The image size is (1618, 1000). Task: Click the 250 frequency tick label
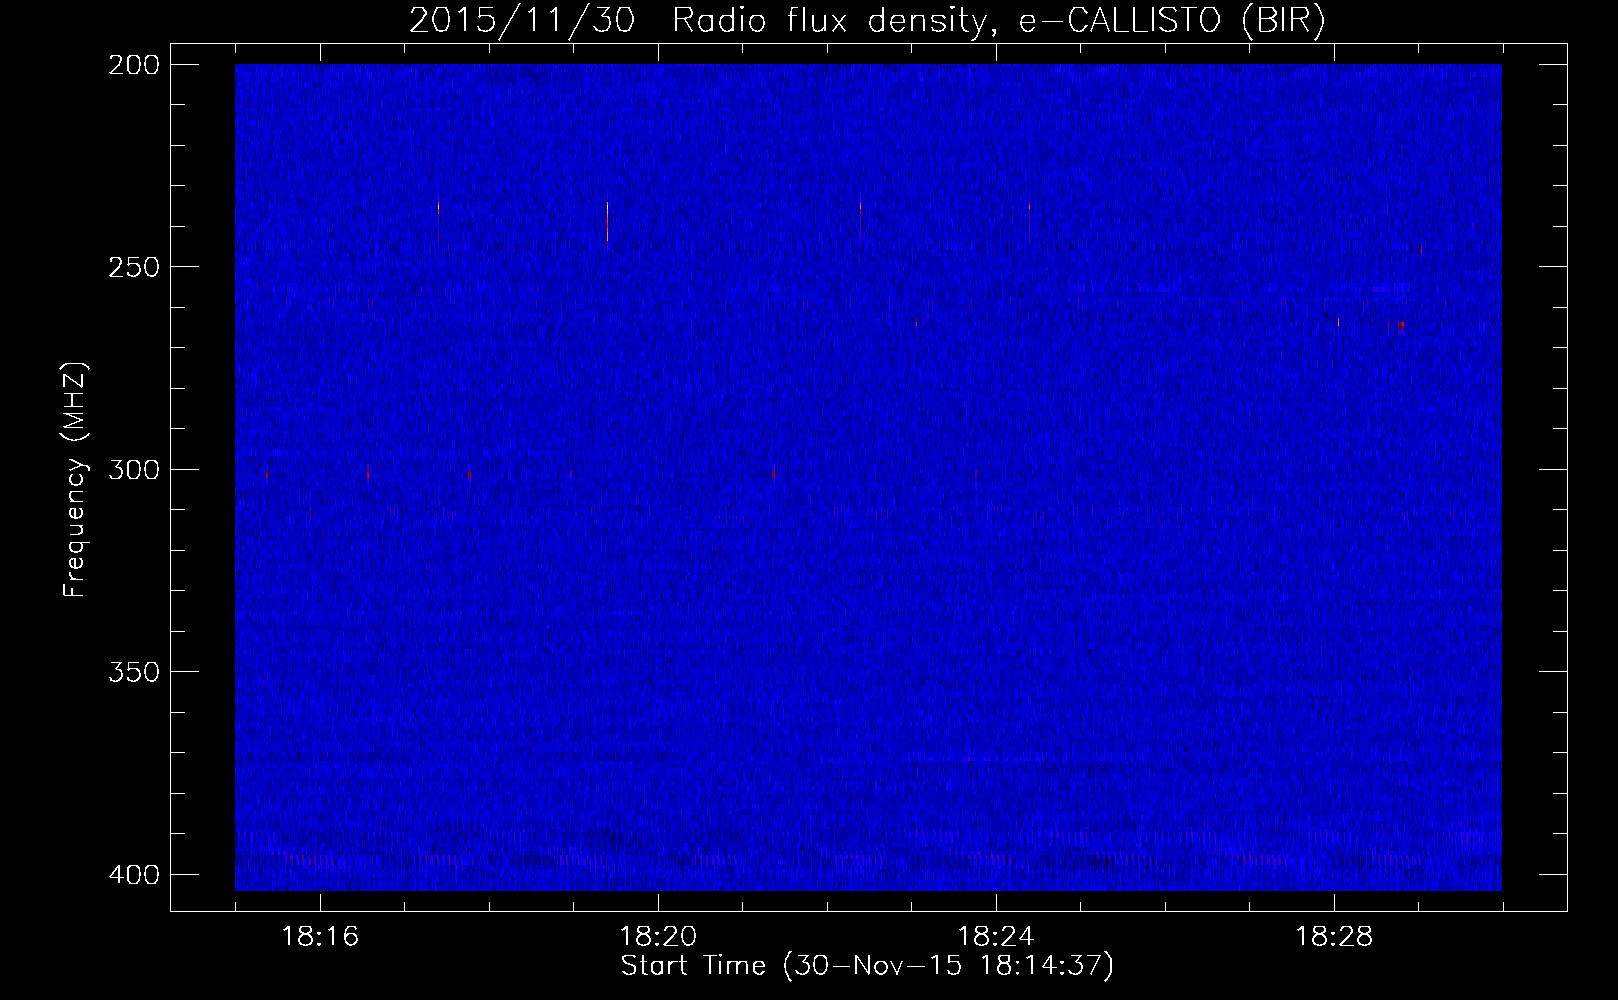click(133, 267)
